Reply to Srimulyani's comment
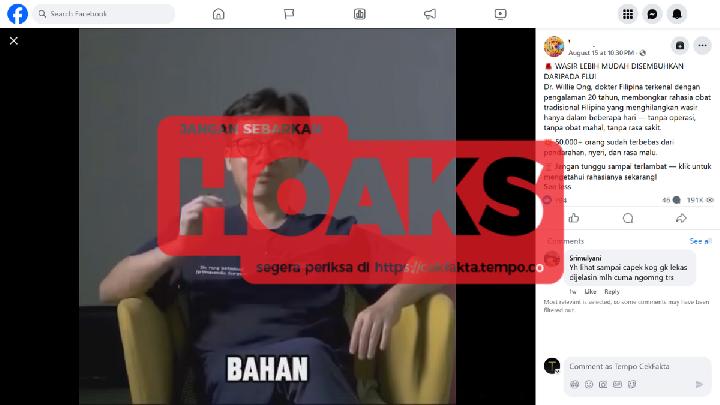 click(612, 292)
